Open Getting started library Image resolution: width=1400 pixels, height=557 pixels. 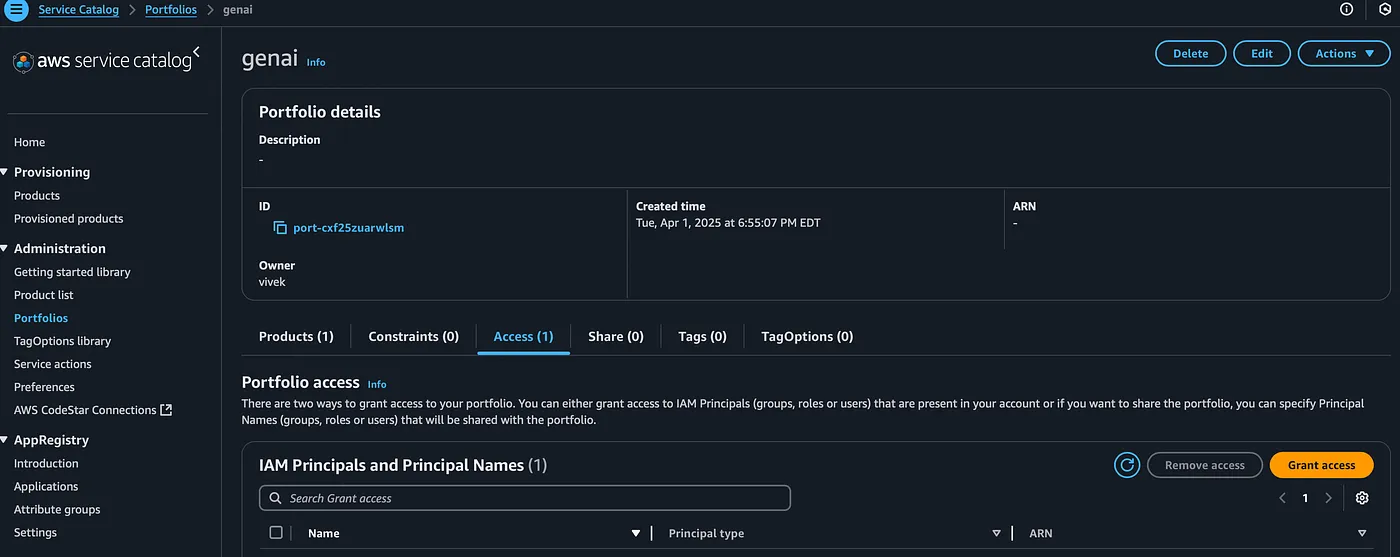[x=72, y=272]
